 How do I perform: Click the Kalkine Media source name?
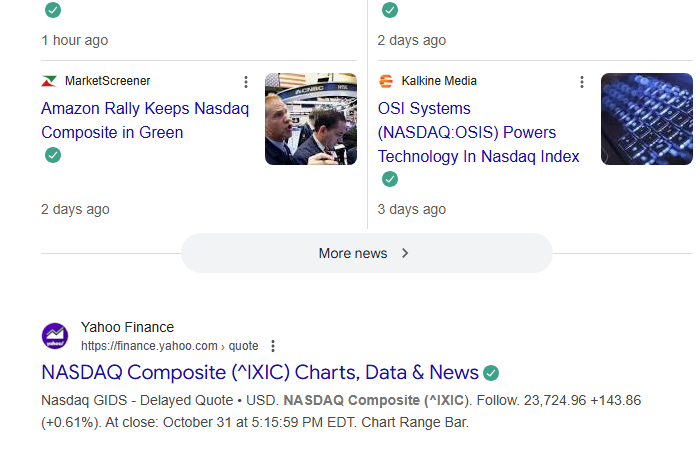click(439, 81)
